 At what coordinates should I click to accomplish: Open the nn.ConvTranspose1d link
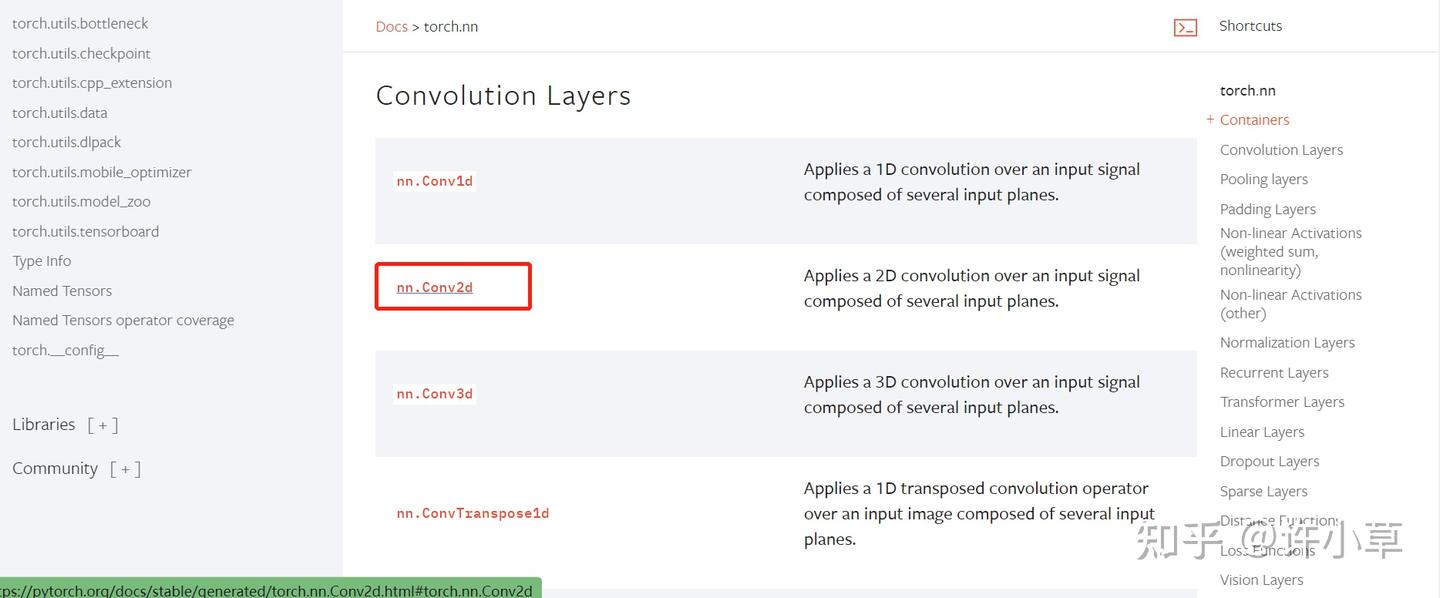(472, 514)
